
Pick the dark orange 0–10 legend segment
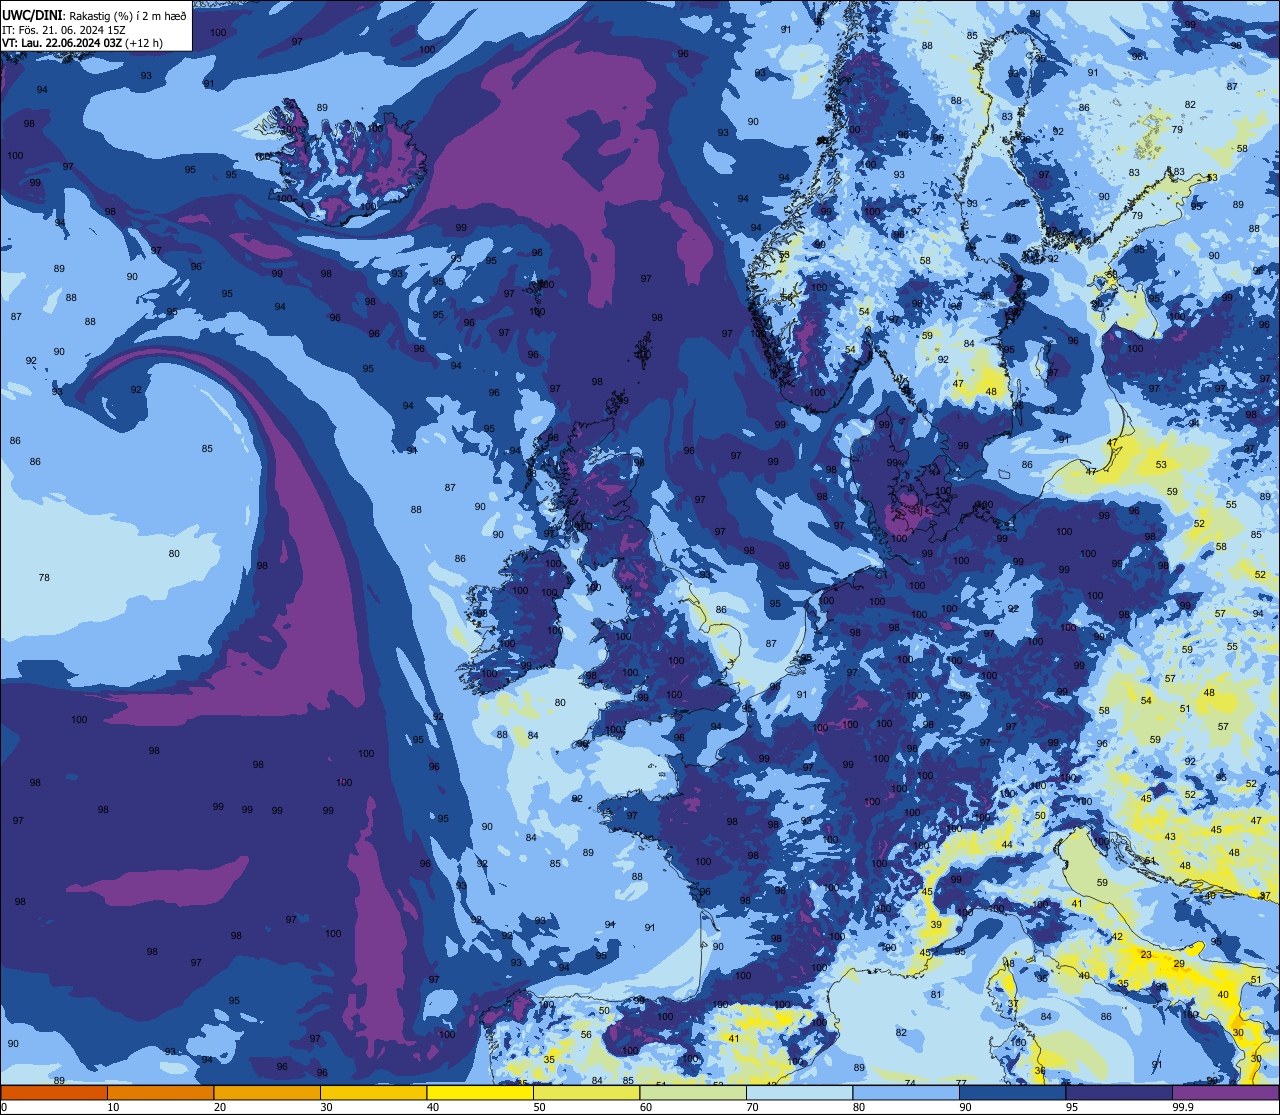point(54,1092)
